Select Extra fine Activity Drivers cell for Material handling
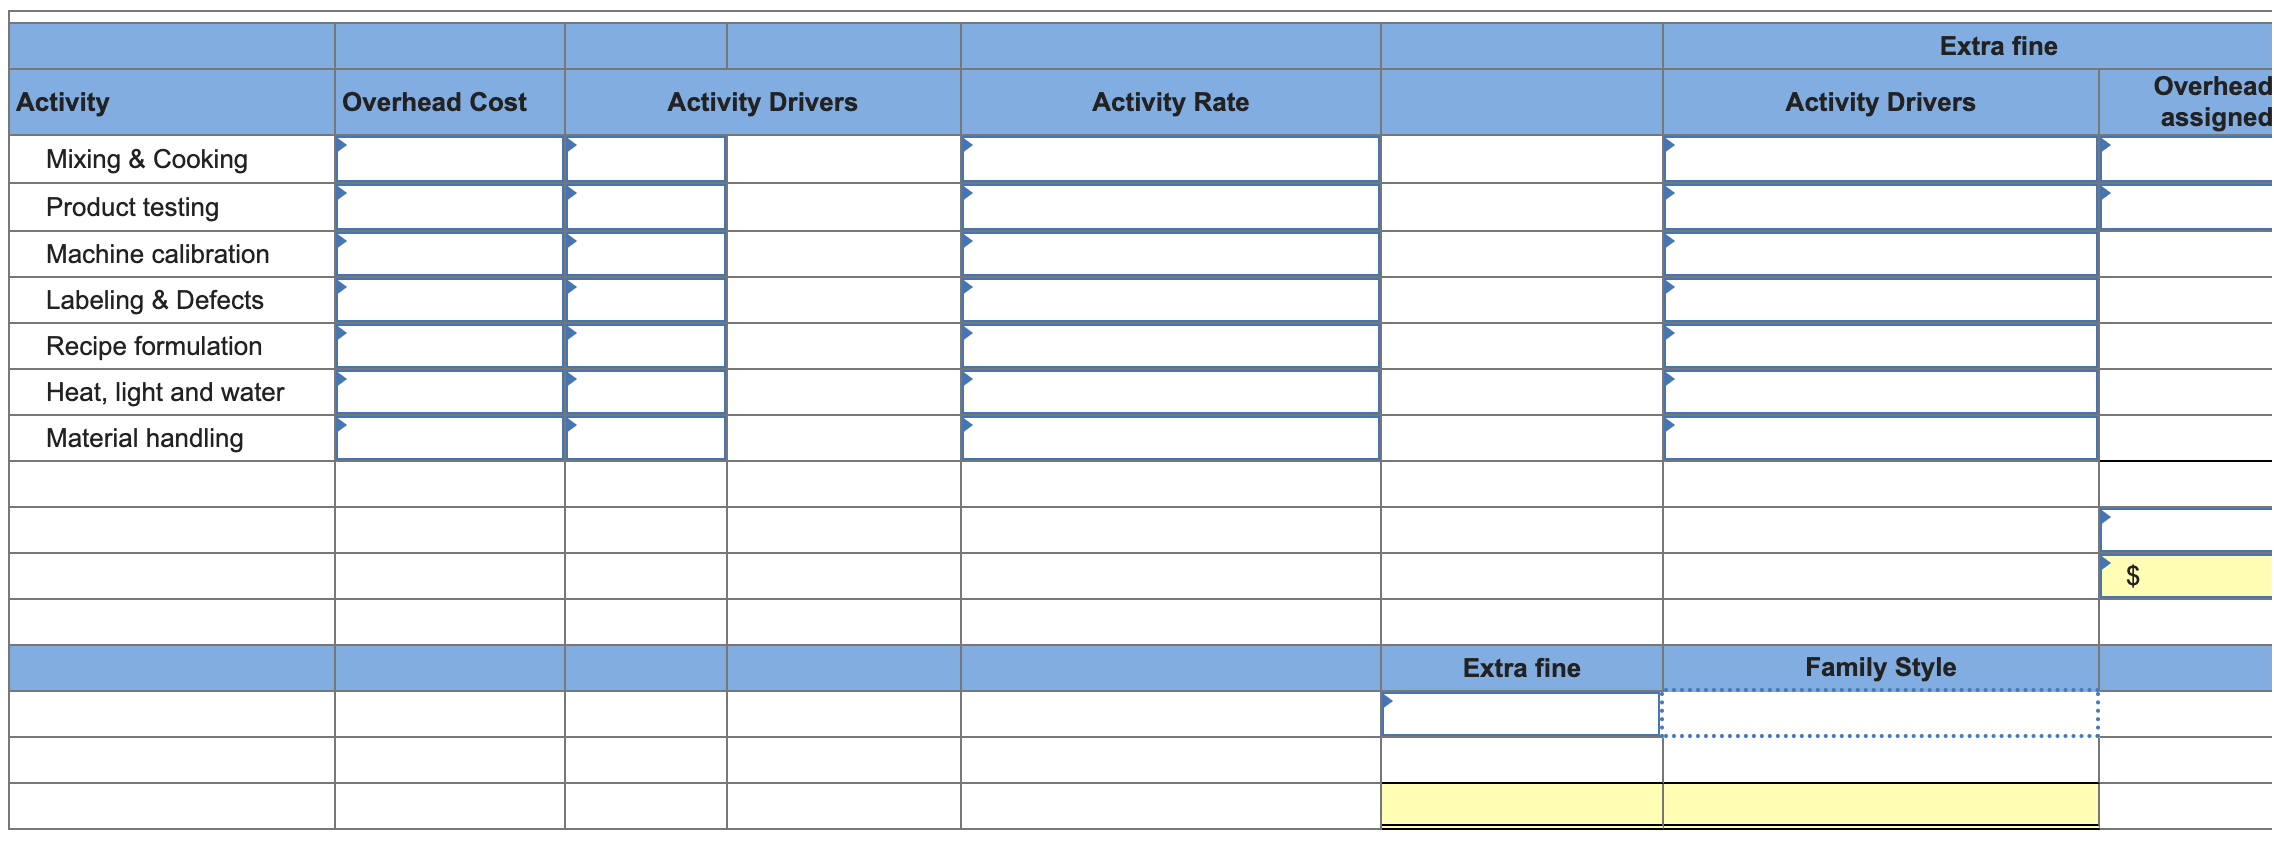The width and height of the screenshot is (2274, 846). pyautogui.click(x=1881, y=438)
